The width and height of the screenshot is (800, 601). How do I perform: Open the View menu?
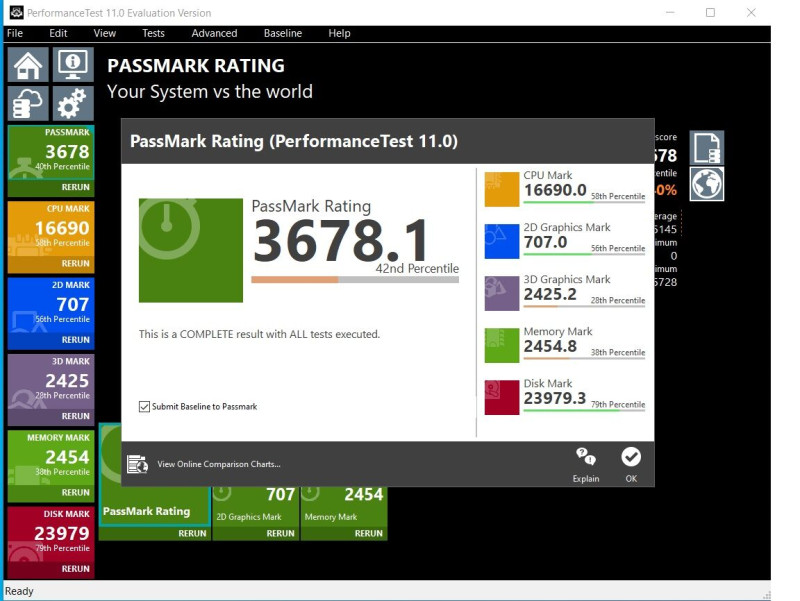pyautogui.click(x=105, y=33)
